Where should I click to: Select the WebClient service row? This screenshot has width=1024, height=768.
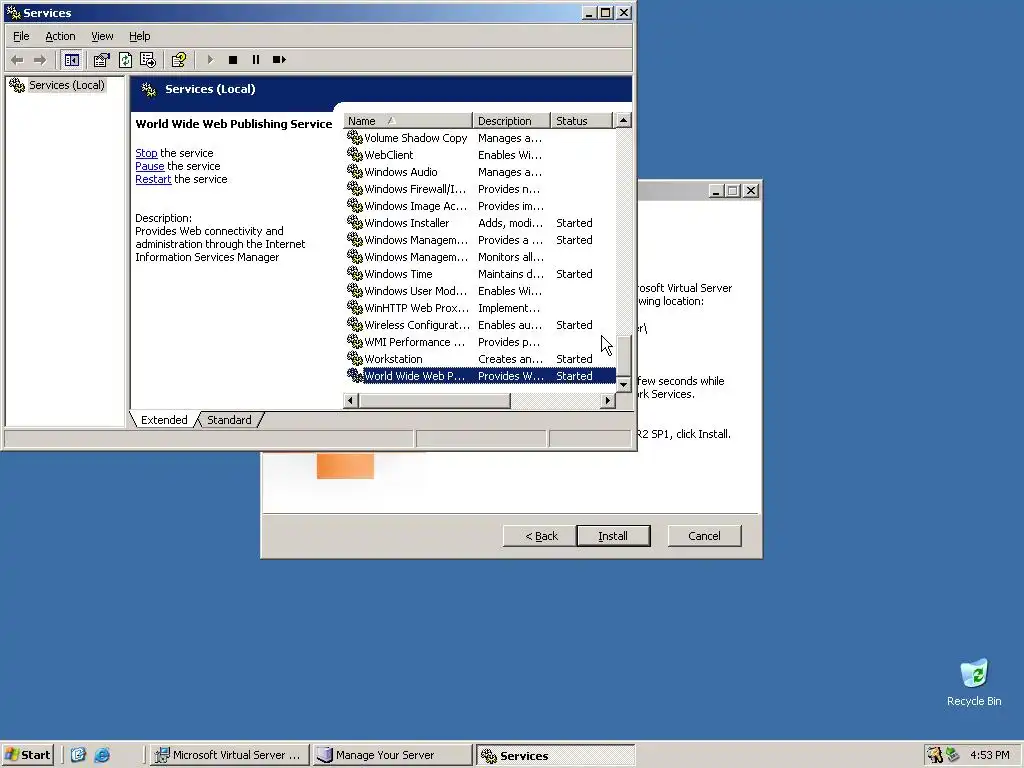click(480, 155)
